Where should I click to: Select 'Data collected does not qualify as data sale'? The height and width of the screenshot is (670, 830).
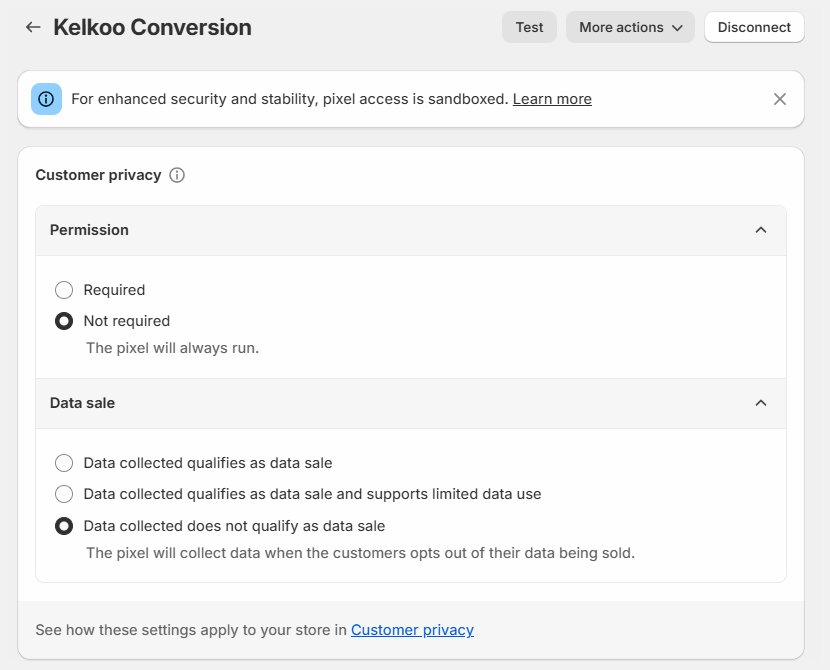click(x=64, y=526)
